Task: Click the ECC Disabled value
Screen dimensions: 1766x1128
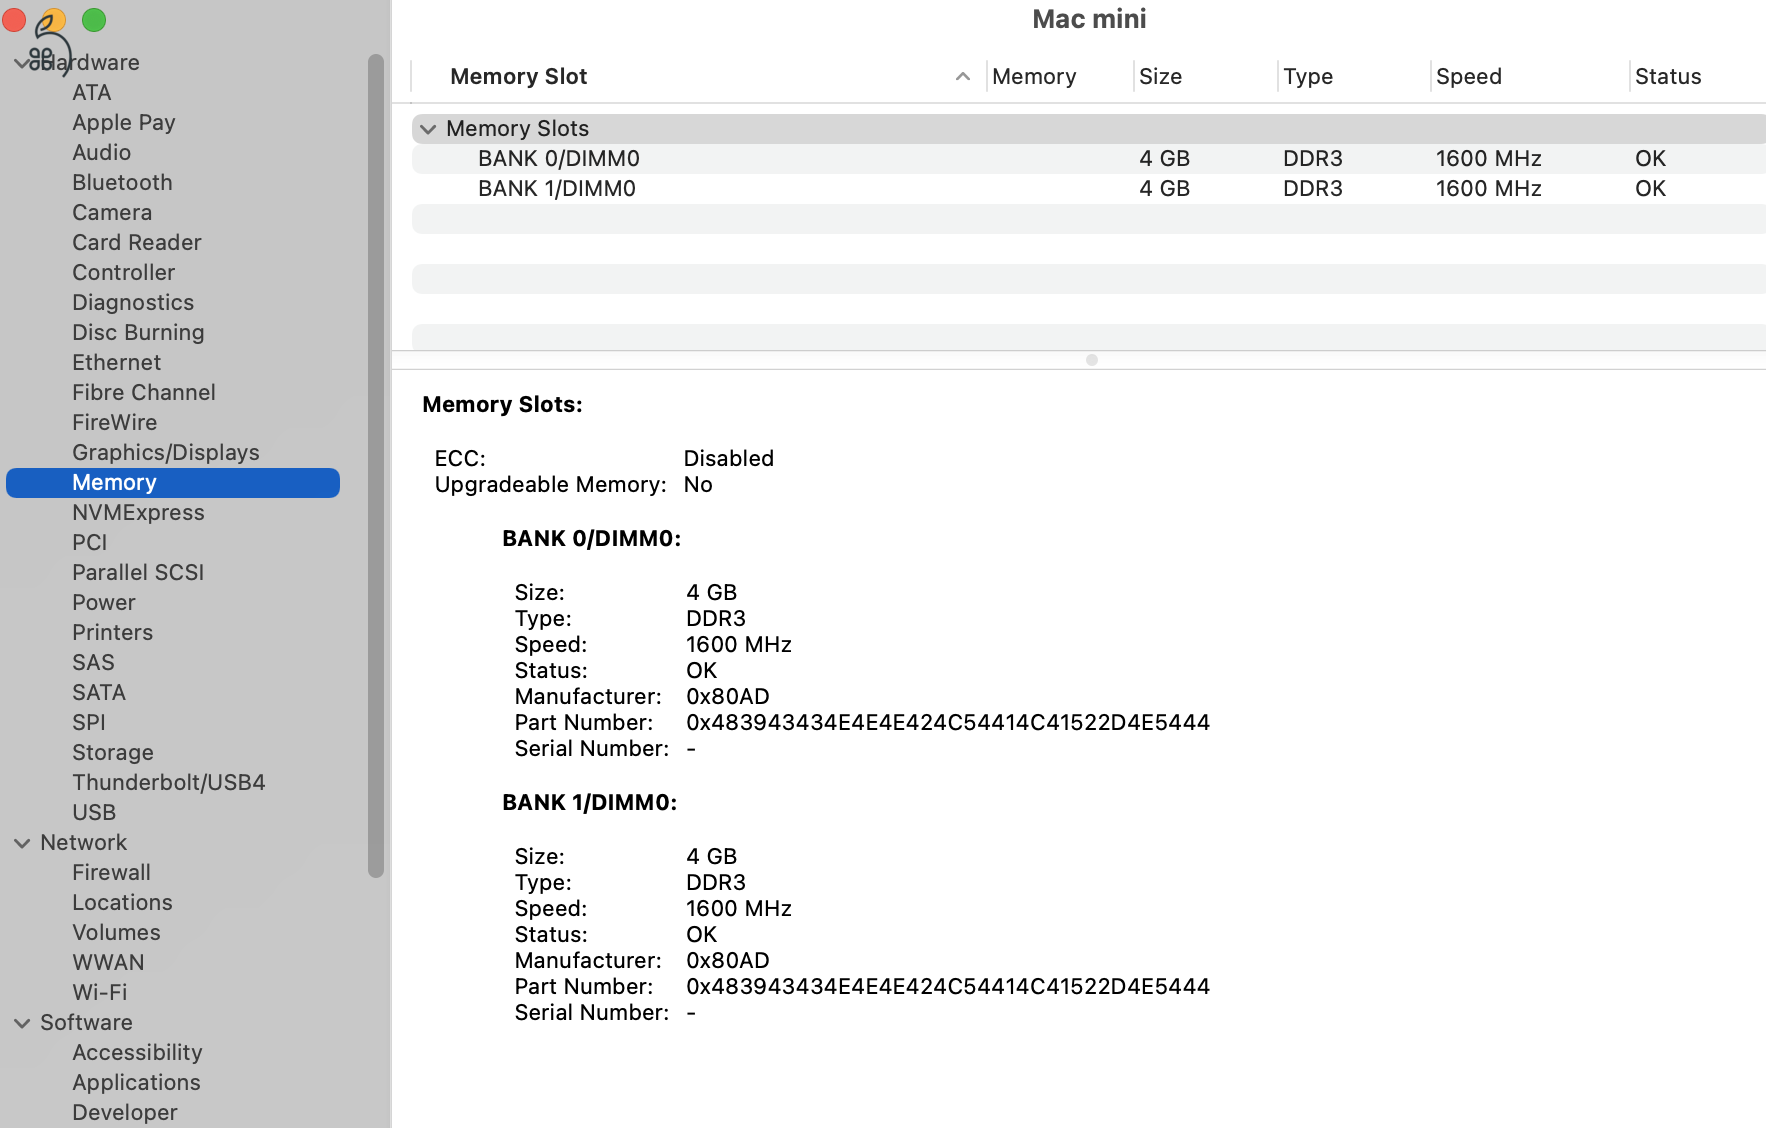Action: (x=729, y=459)
